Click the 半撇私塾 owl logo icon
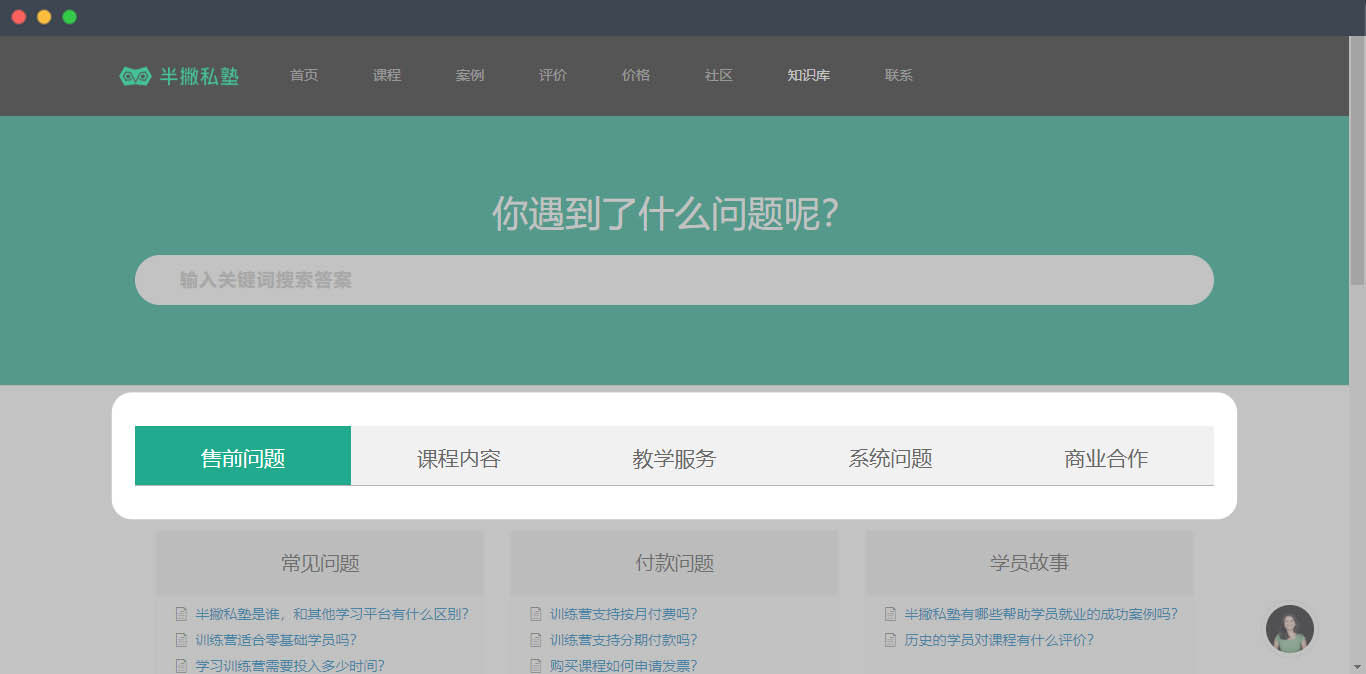 (x=135, y=76)
